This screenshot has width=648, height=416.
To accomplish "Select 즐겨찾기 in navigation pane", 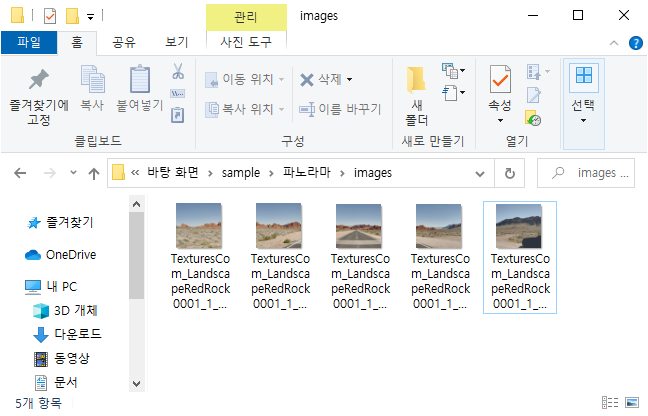I will (x=60, y=223).
